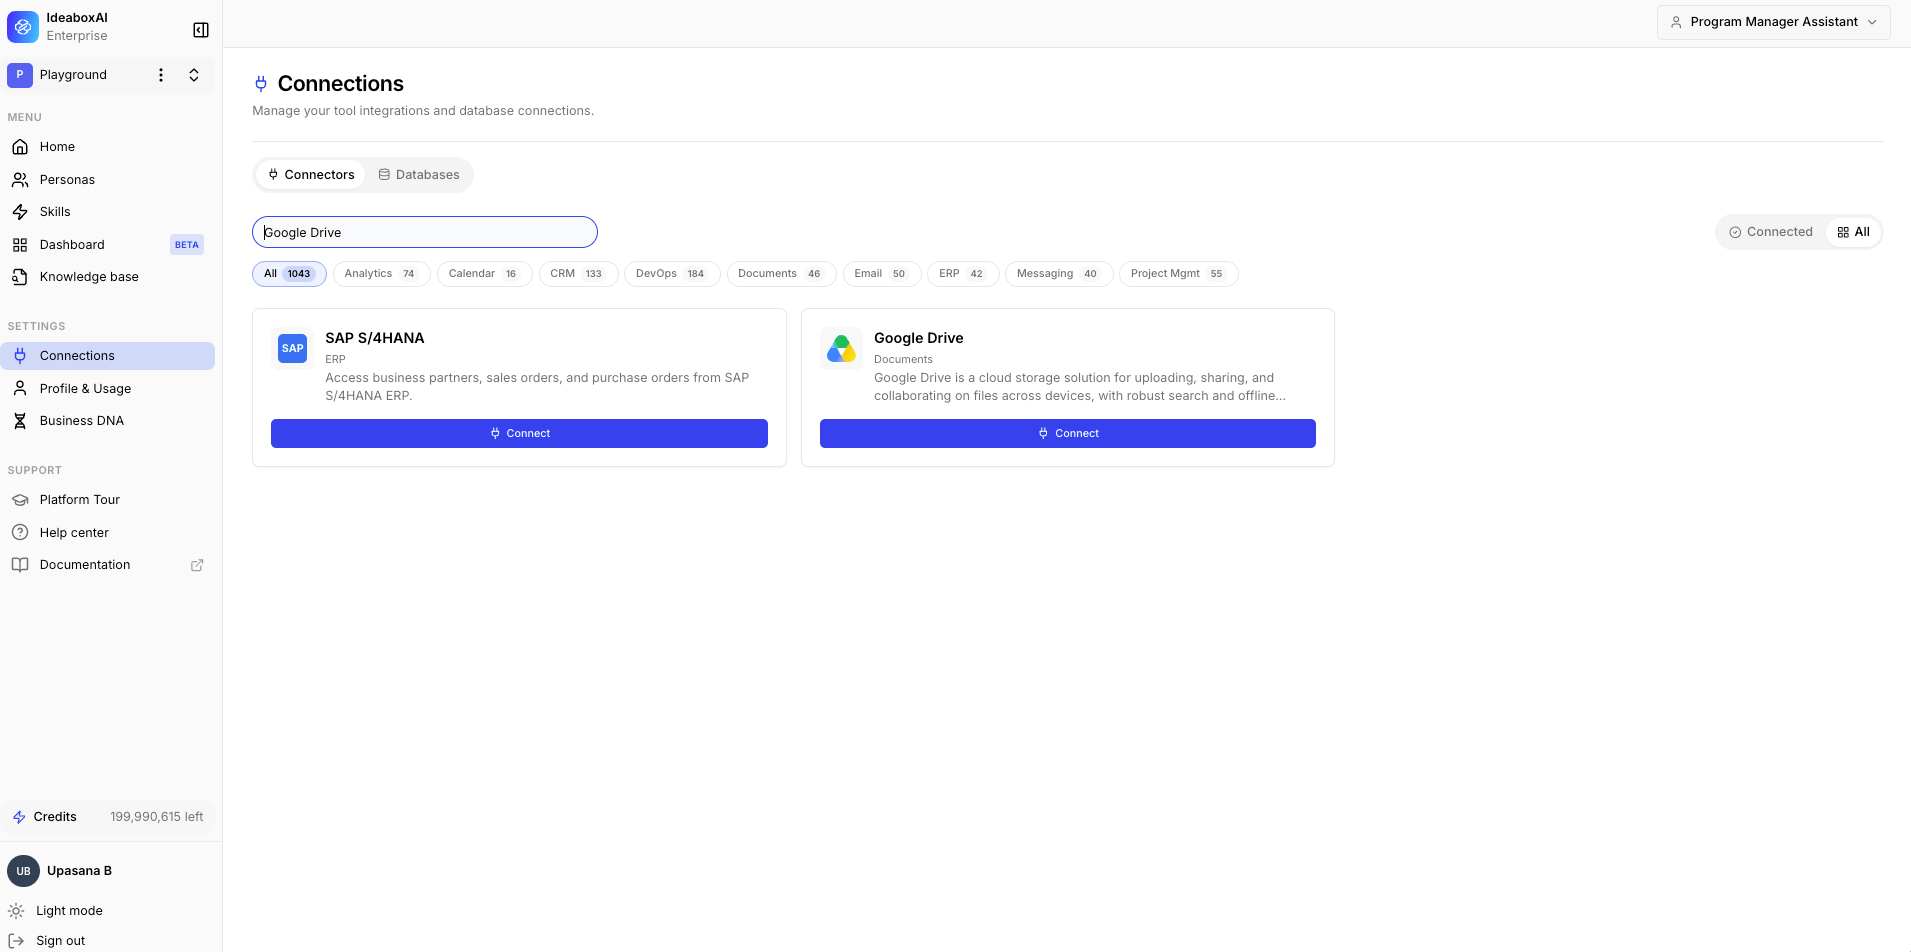Select Connections in settings
The image size is (1911, 952).
[x=108, y=356]
